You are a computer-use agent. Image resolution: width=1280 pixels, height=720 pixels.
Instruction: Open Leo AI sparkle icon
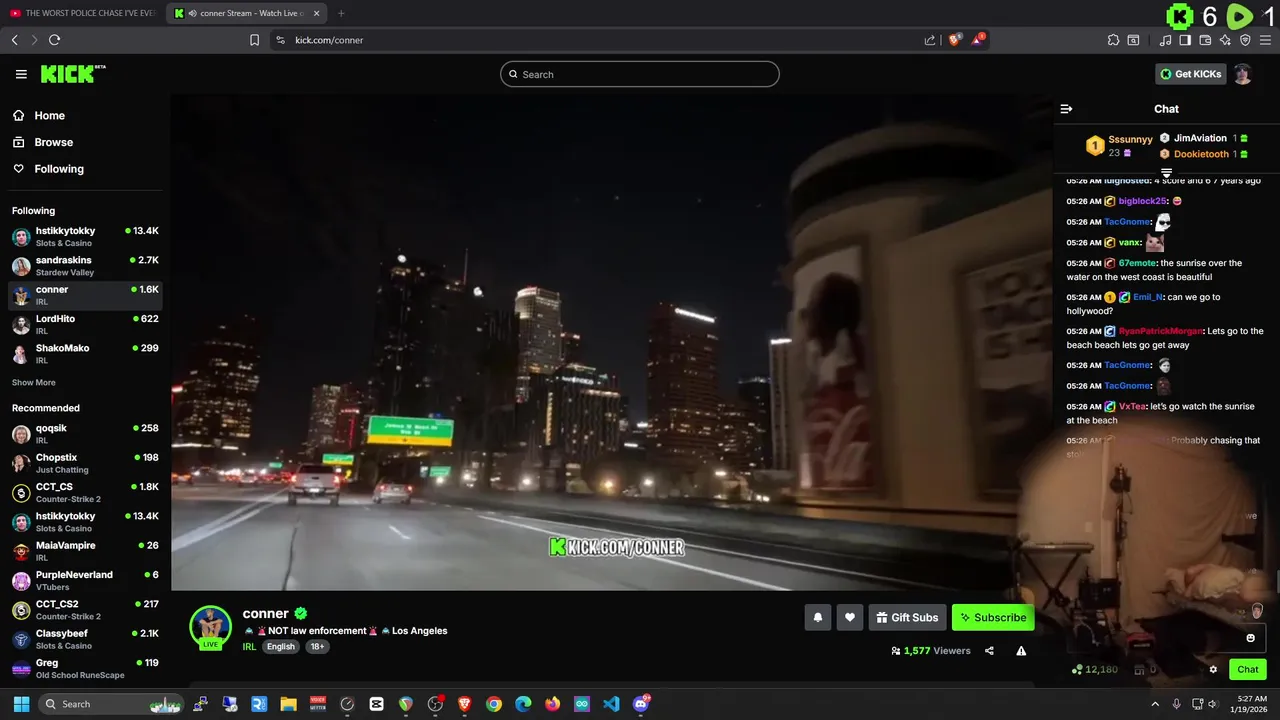pyautogui.click(x=1225, y=40)
